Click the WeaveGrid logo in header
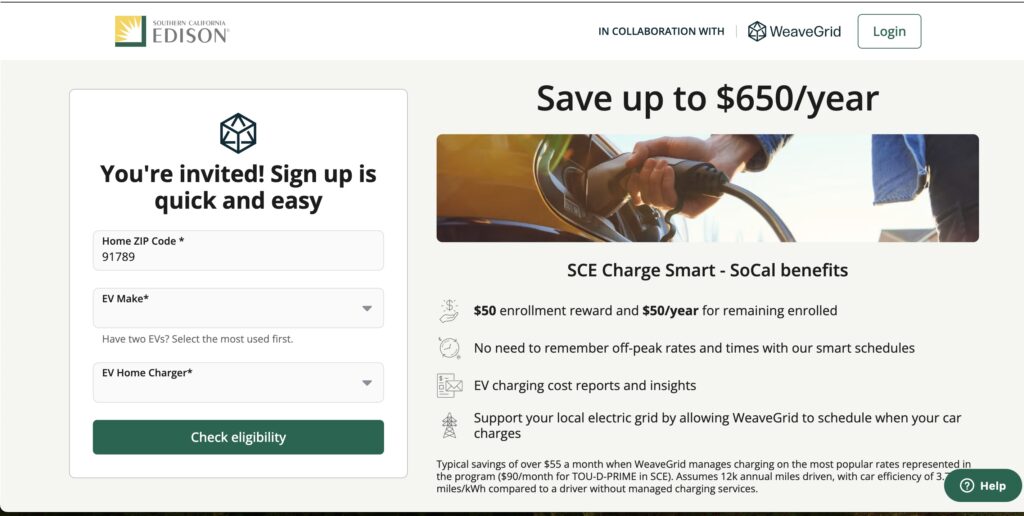 (795, 31)
